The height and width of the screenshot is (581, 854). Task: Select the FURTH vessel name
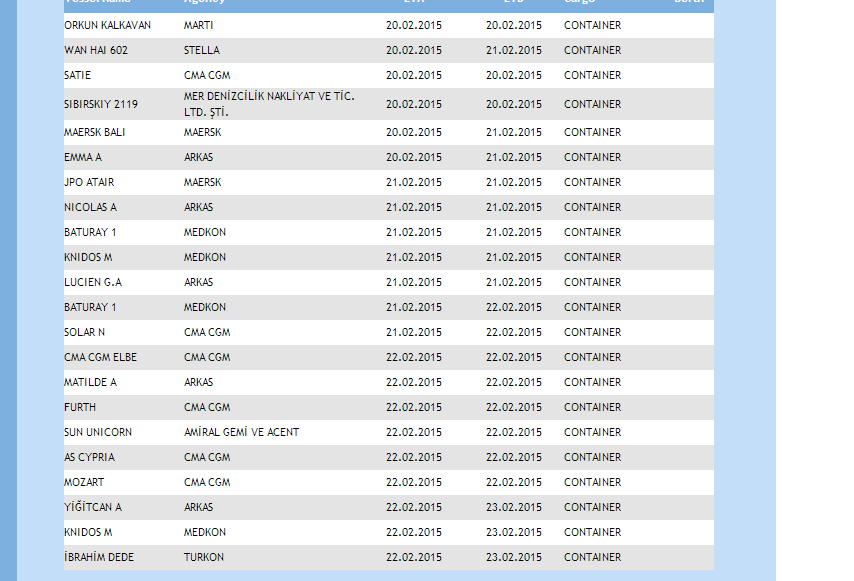[80, 408]
